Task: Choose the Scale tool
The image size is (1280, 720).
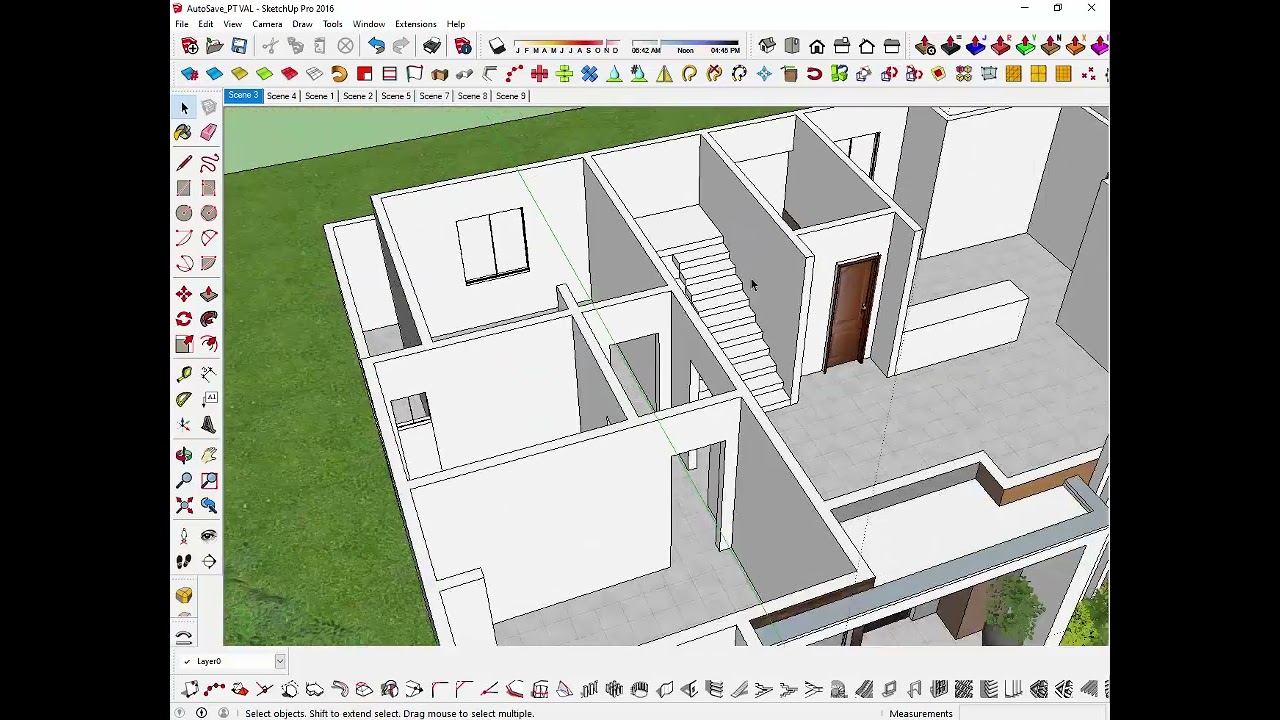Action: pos(184,344)
